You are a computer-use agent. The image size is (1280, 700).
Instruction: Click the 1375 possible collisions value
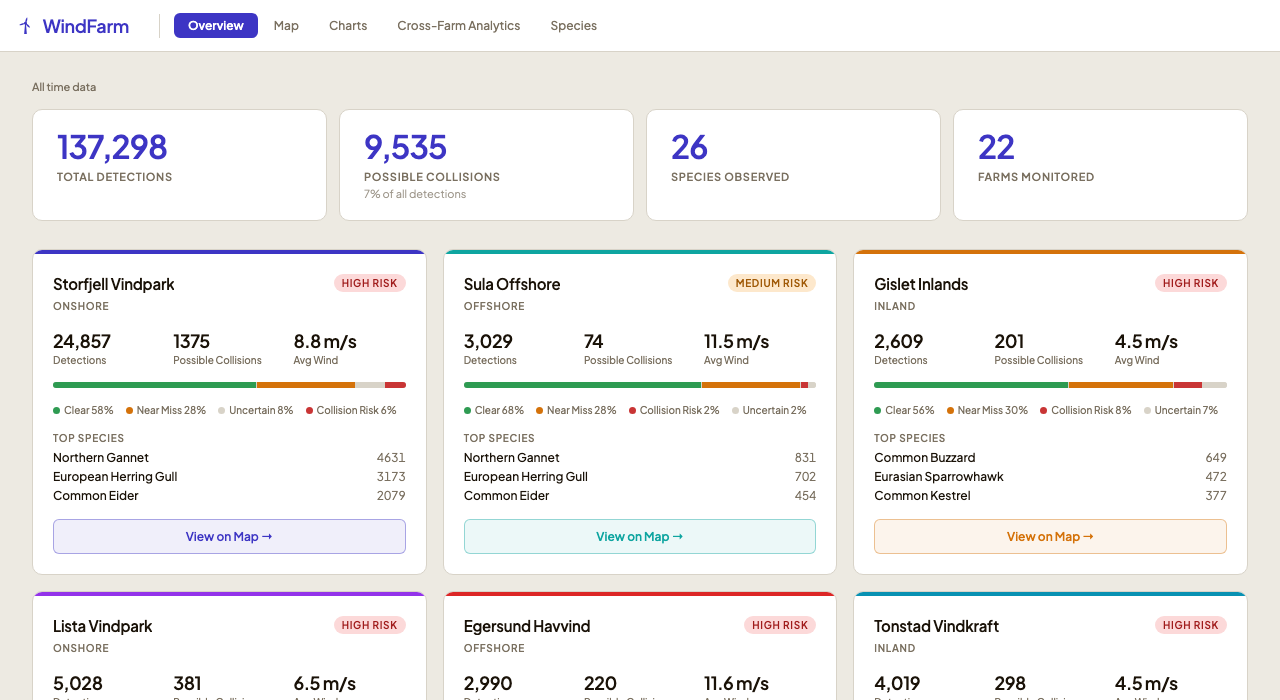192,341
